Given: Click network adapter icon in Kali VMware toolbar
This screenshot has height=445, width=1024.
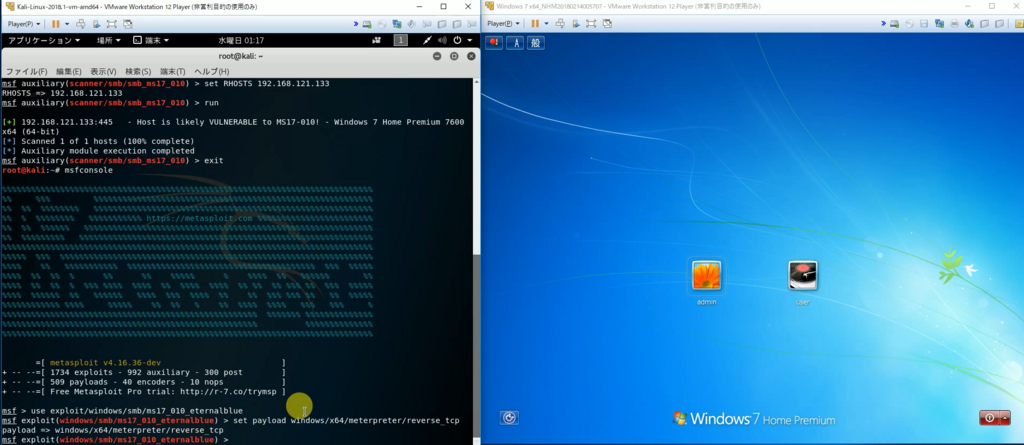Looking at the screenshot, I should (x=396, y=24).
